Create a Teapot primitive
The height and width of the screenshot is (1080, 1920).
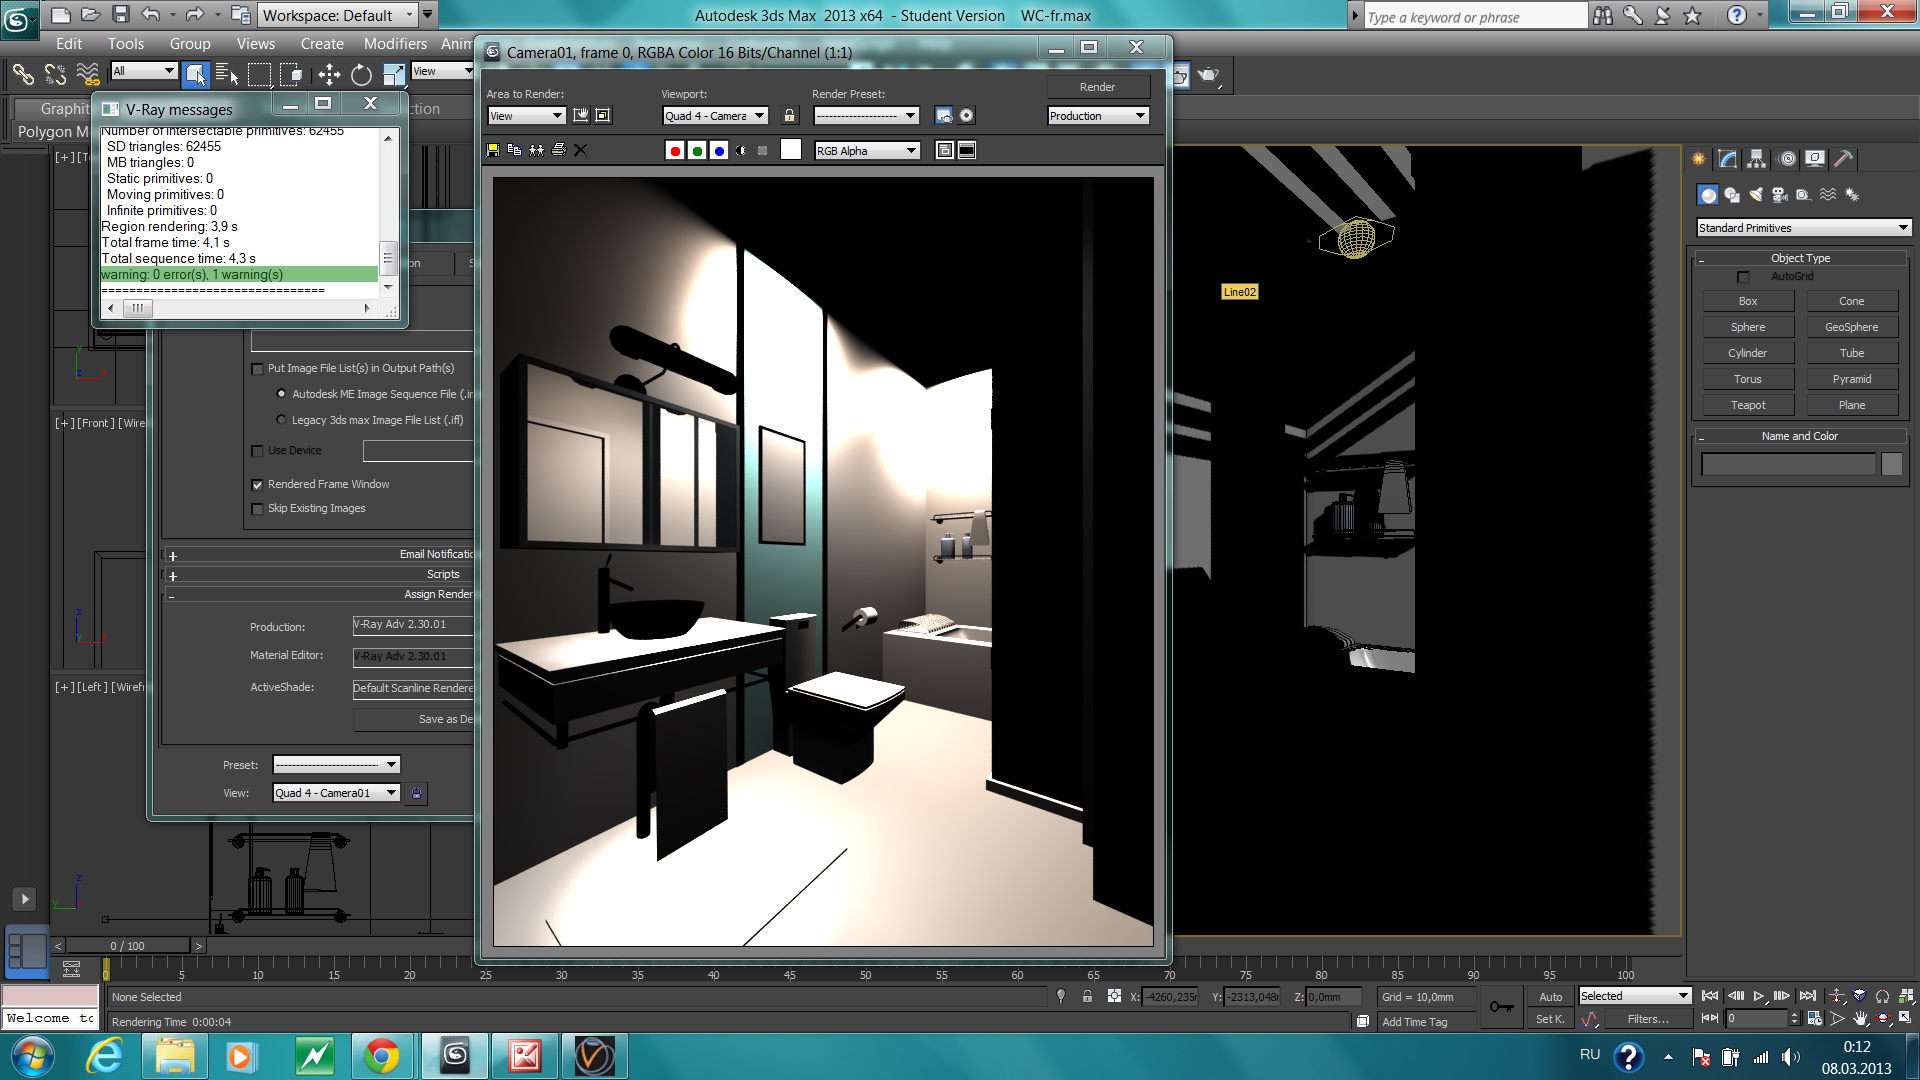pos(1748,405)
